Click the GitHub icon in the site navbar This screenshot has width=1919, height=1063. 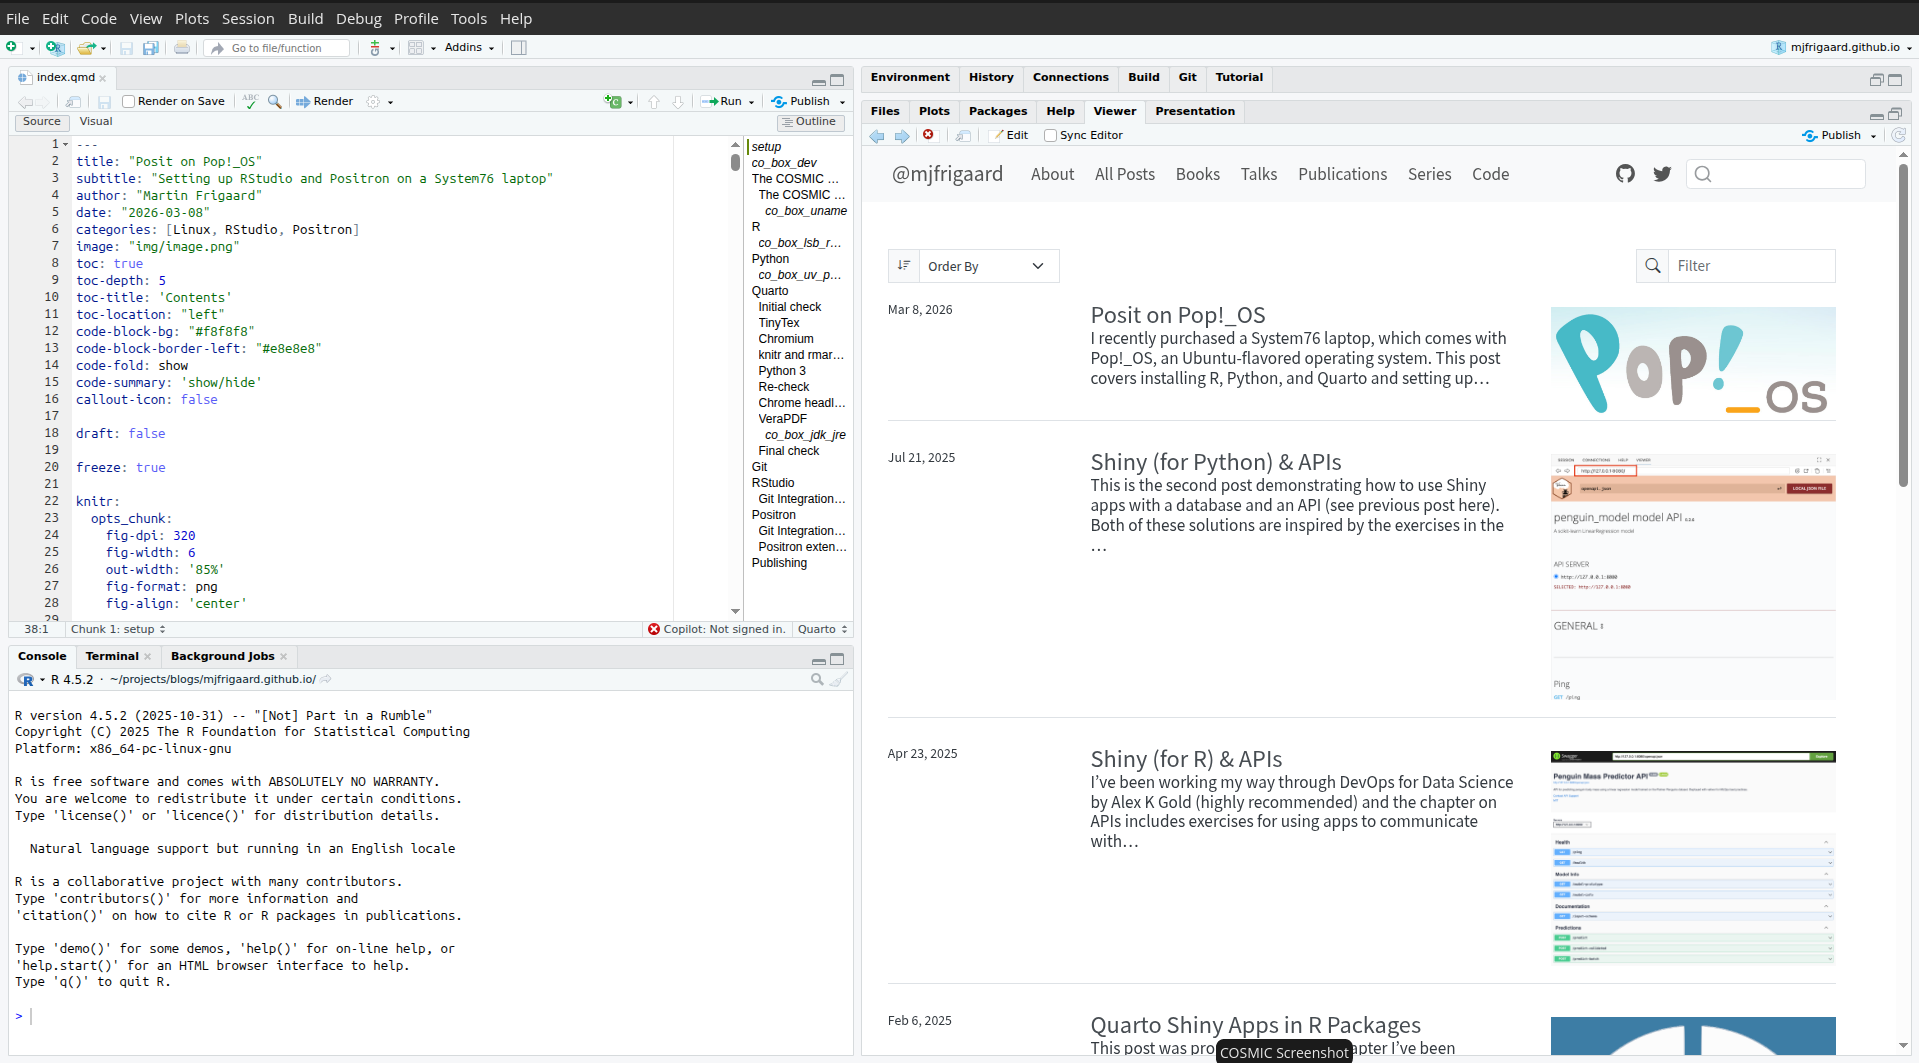tap(1625, 174)
